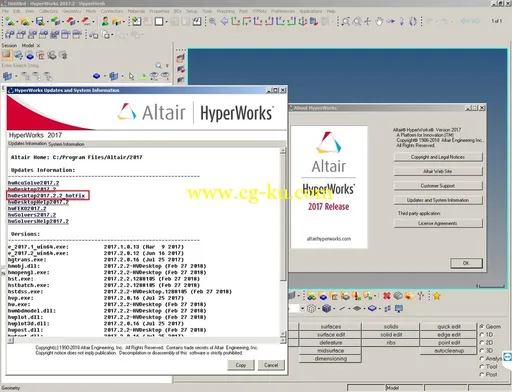Screen dimensions: 512x392
Task: Open the Geometry menu
Action: click(x=72, y=11)
